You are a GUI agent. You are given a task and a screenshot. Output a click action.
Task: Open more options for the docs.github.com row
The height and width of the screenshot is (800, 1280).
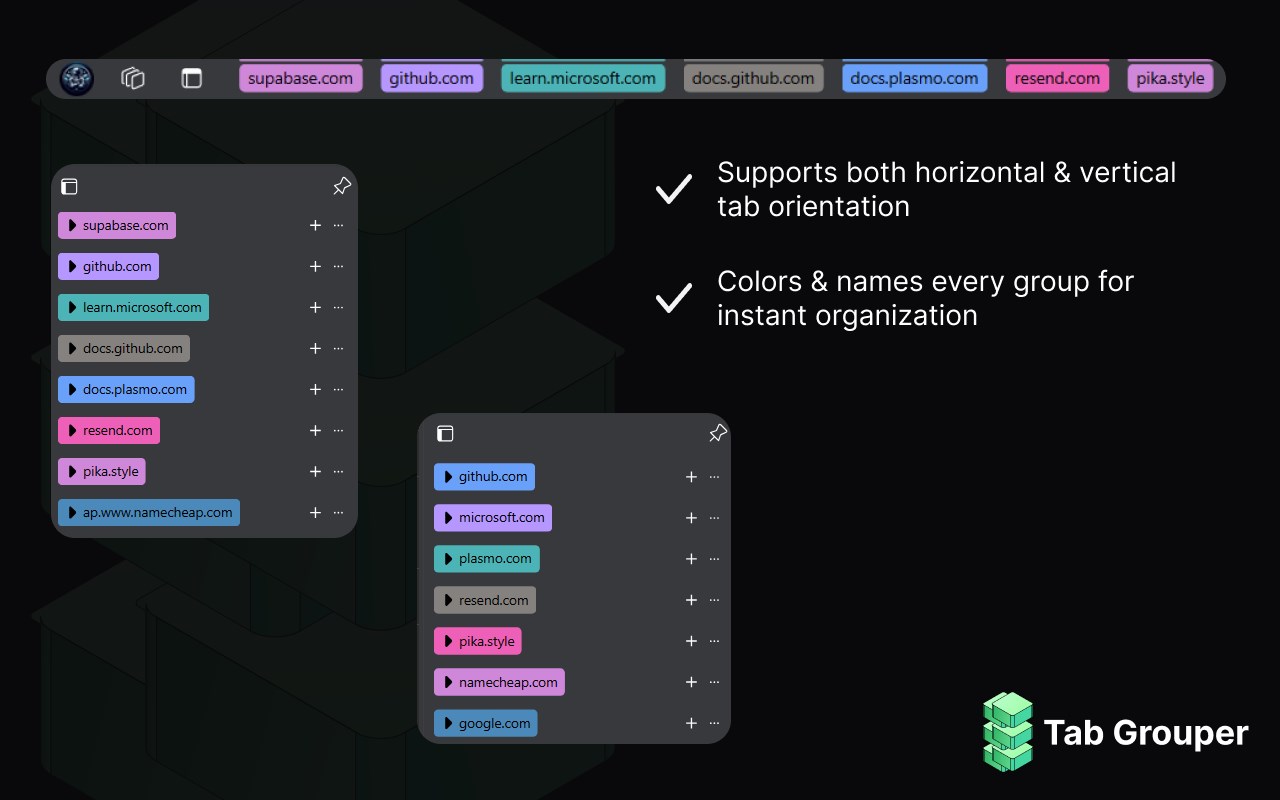point(338,349)
